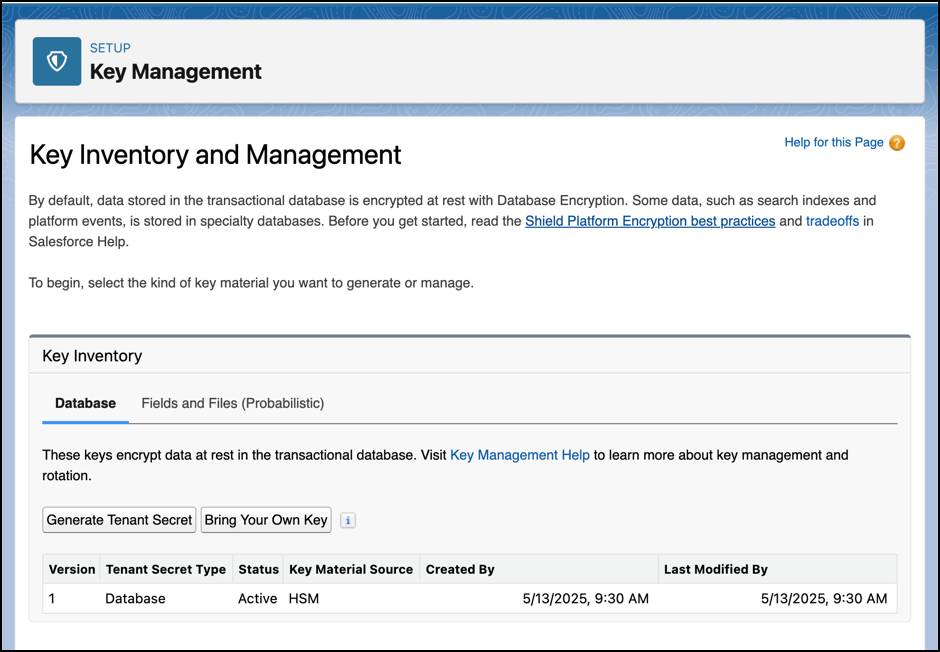Viewport: 940px width, 652px height.
Task: Click the Key Management page title
Action: pos(176,72)
